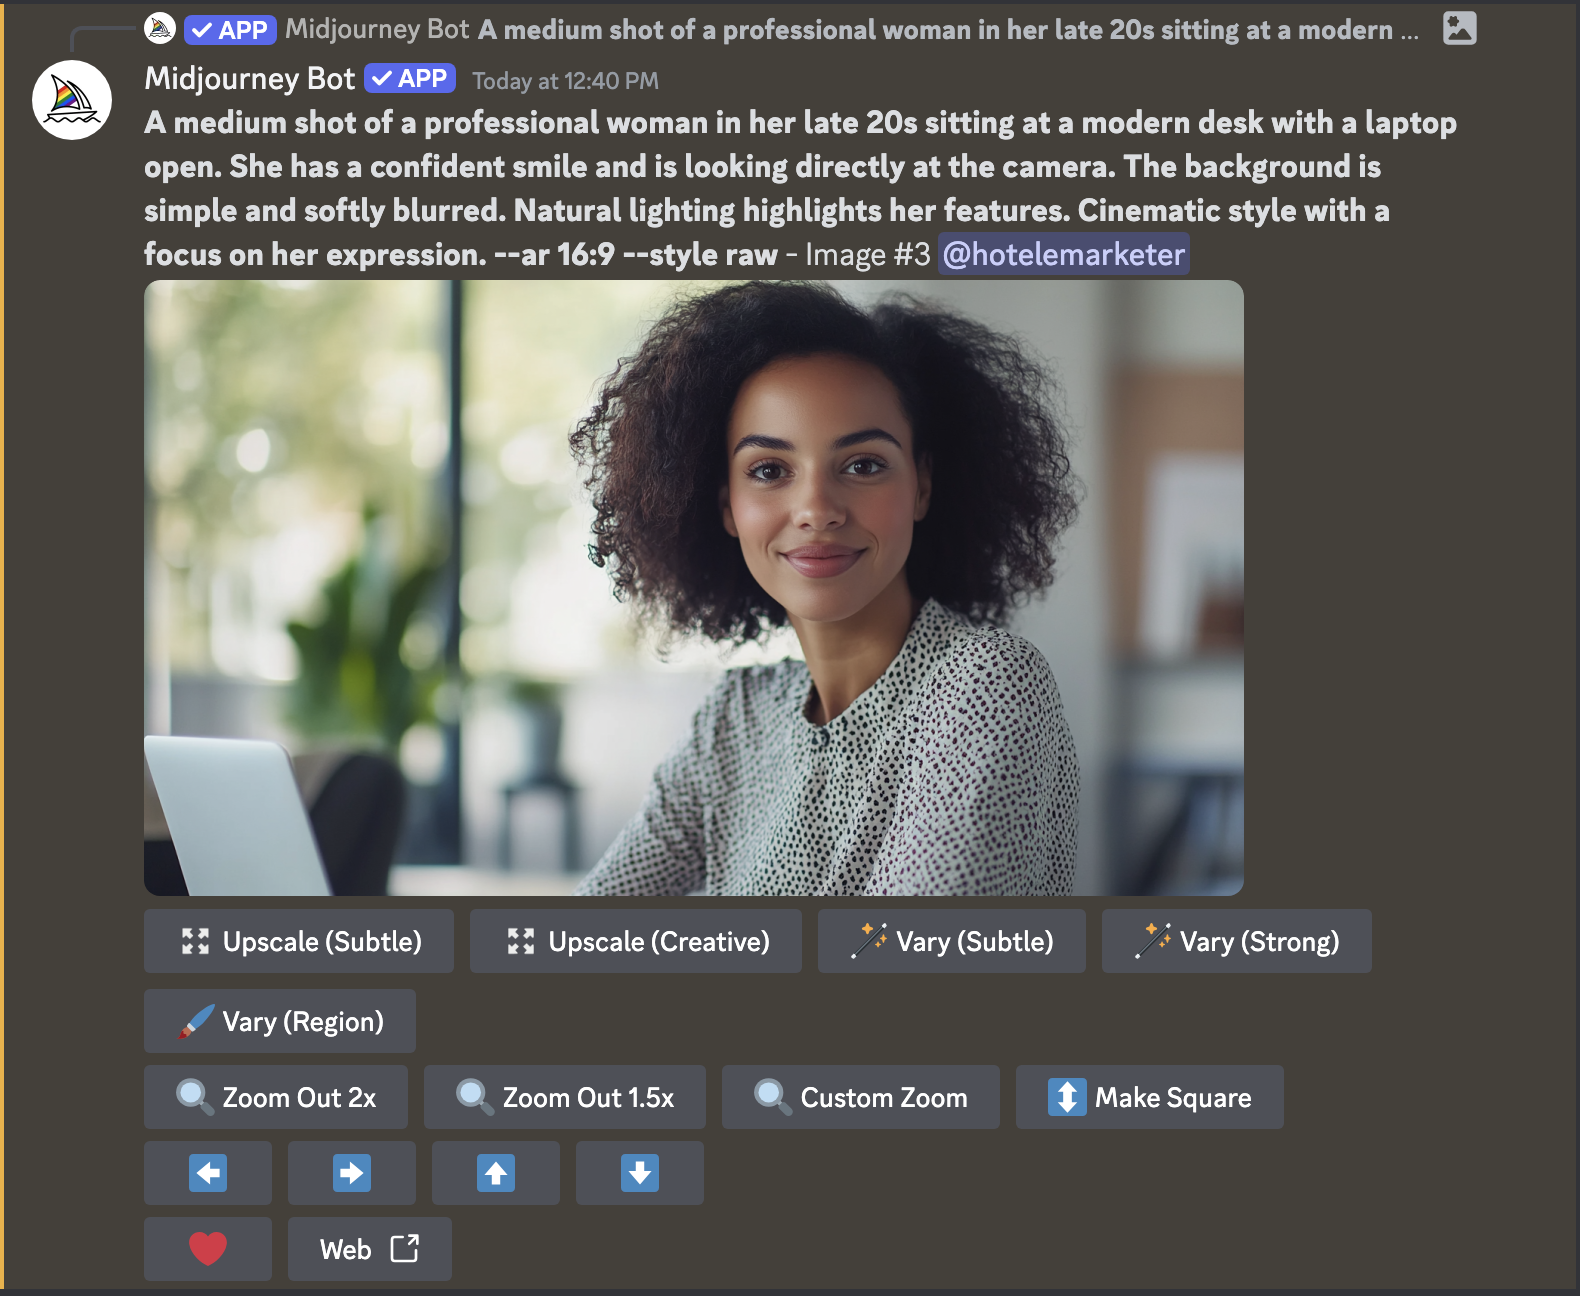Pan the image downward with down arrow
The width and height of the screenshot is (1580, 1296).
[640, 1173]
